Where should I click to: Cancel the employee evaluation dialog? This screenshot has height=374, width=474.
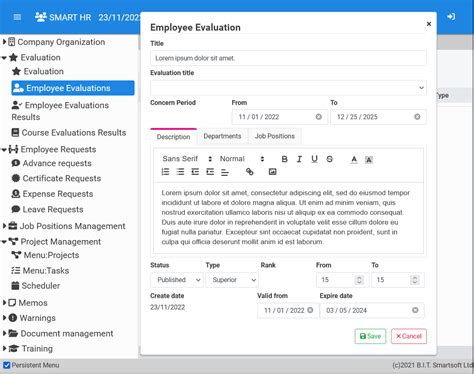tap(409, 336)
